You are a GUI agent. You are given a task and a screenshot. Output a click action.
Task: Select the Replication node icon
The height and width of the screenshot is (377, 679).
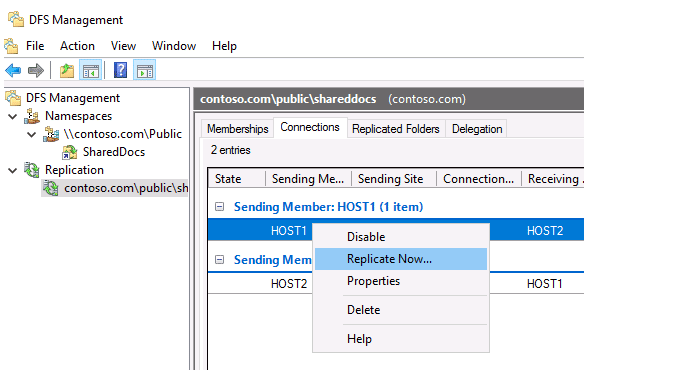[32, 170]
